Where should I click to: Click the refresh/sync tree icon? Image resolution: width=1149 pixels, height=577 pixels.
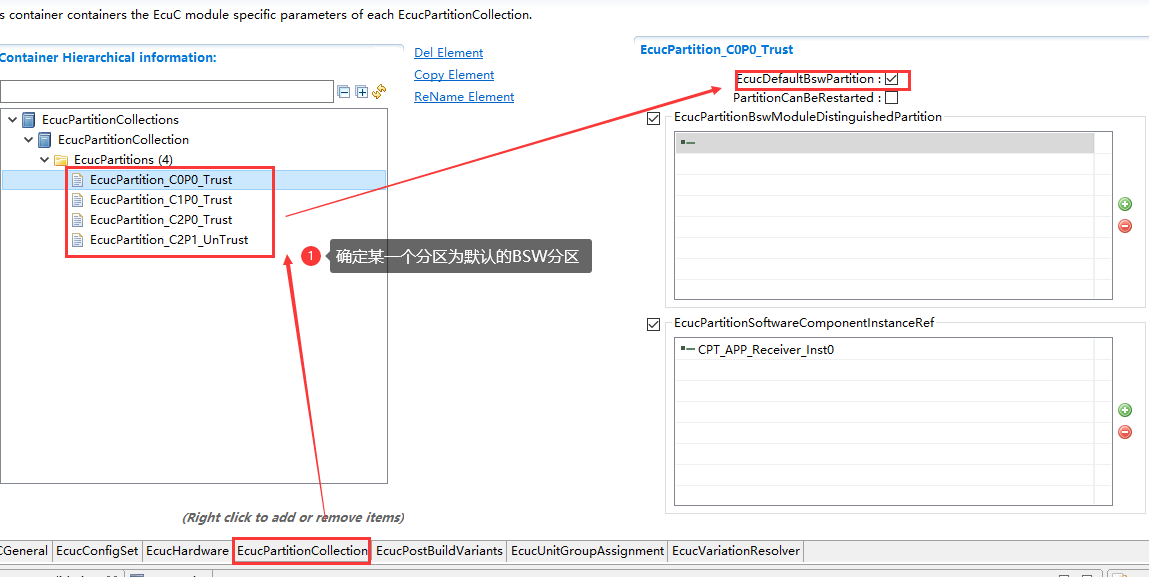click(379, 92)
